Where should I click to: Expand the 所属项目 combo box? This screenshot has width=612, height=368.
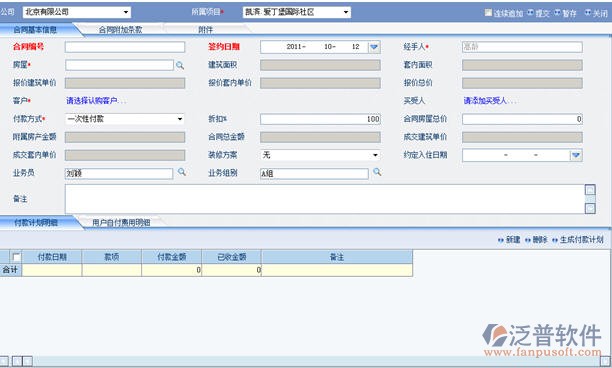coord(346,12)
